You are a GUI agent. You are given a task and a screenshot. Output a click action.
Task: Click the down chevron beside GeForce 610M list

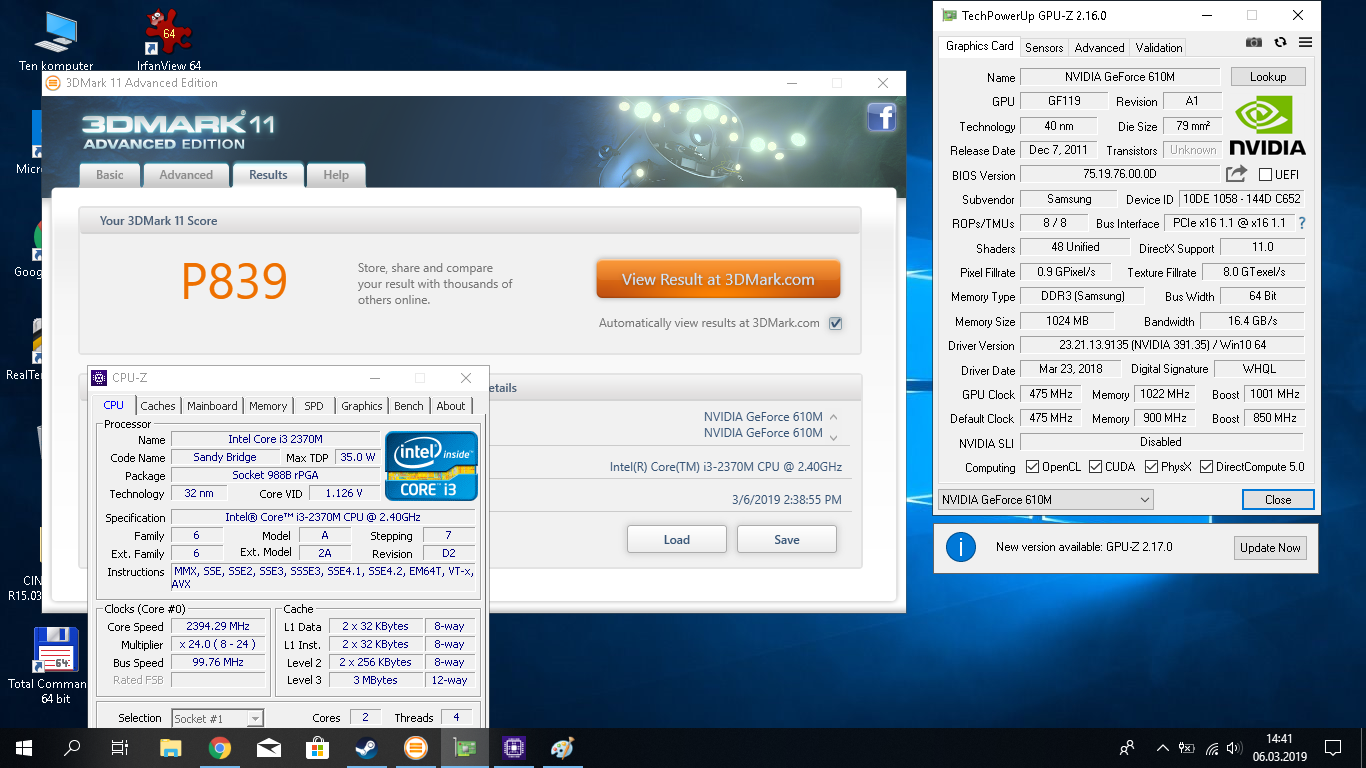pos(834,436)
